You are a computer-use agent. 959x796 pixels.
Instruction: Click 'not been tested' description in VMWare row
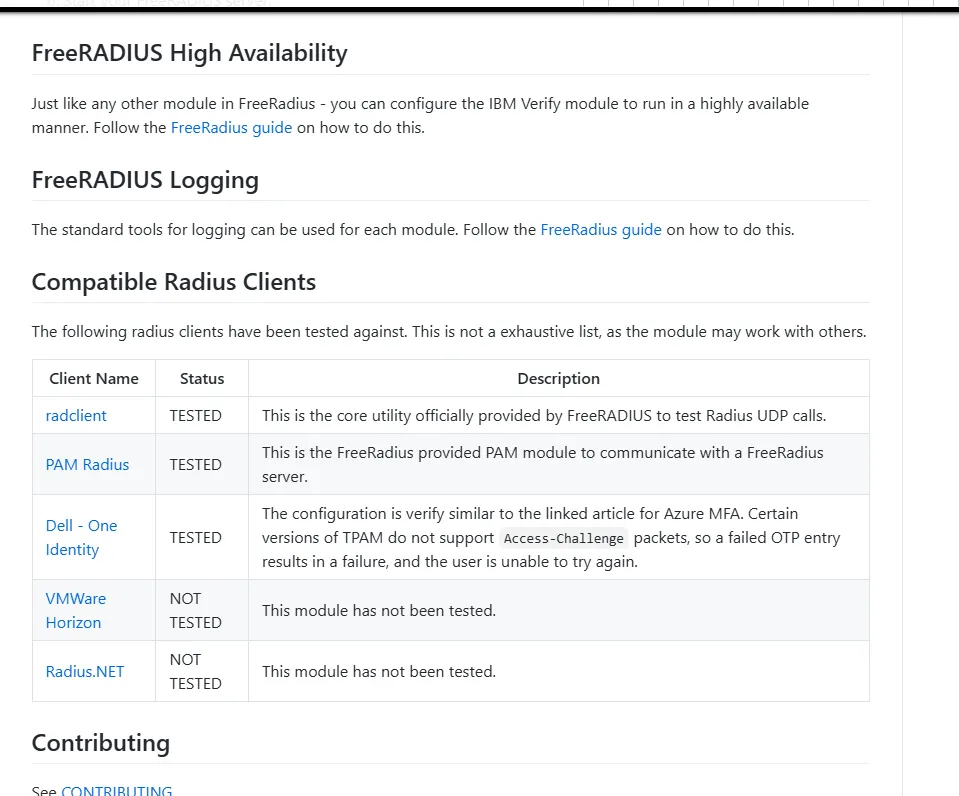tap(379, 610)
